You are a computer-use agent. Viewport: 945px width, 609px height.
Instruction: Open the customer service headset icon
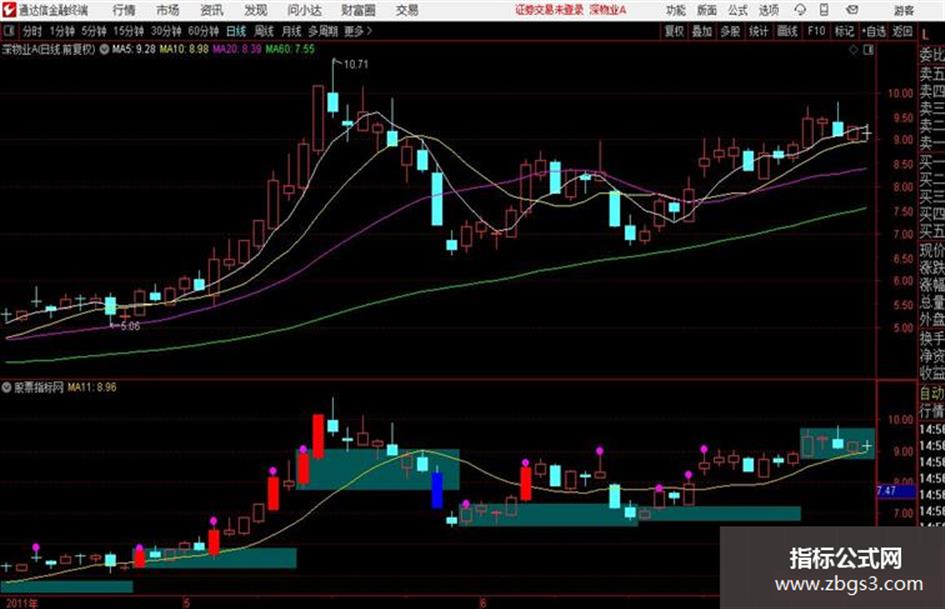tap(800, 10)
